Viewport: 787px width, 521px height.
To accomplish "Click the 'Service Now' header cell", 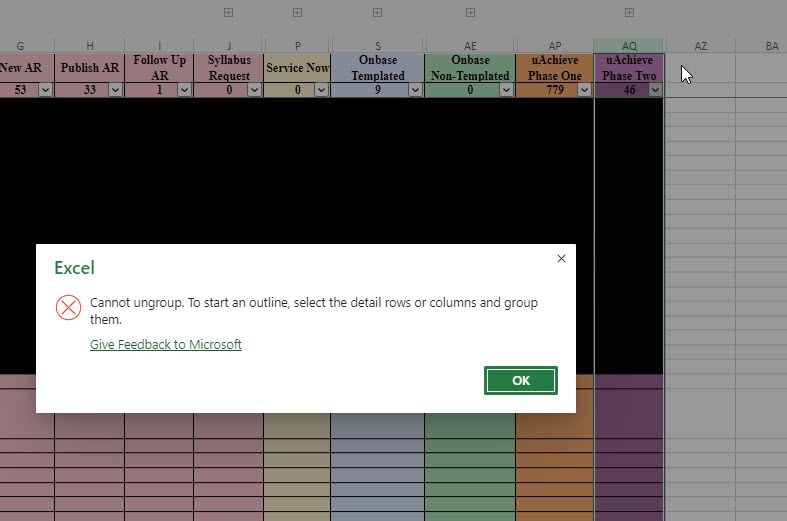I will pos(297,68).
